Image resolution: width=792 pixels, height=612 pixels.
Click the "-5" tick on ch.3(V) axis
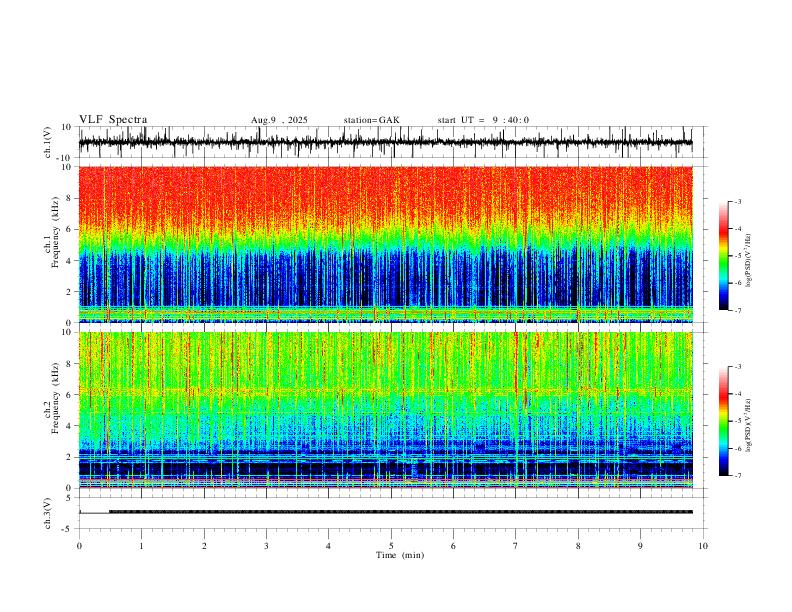pos(68,529)
